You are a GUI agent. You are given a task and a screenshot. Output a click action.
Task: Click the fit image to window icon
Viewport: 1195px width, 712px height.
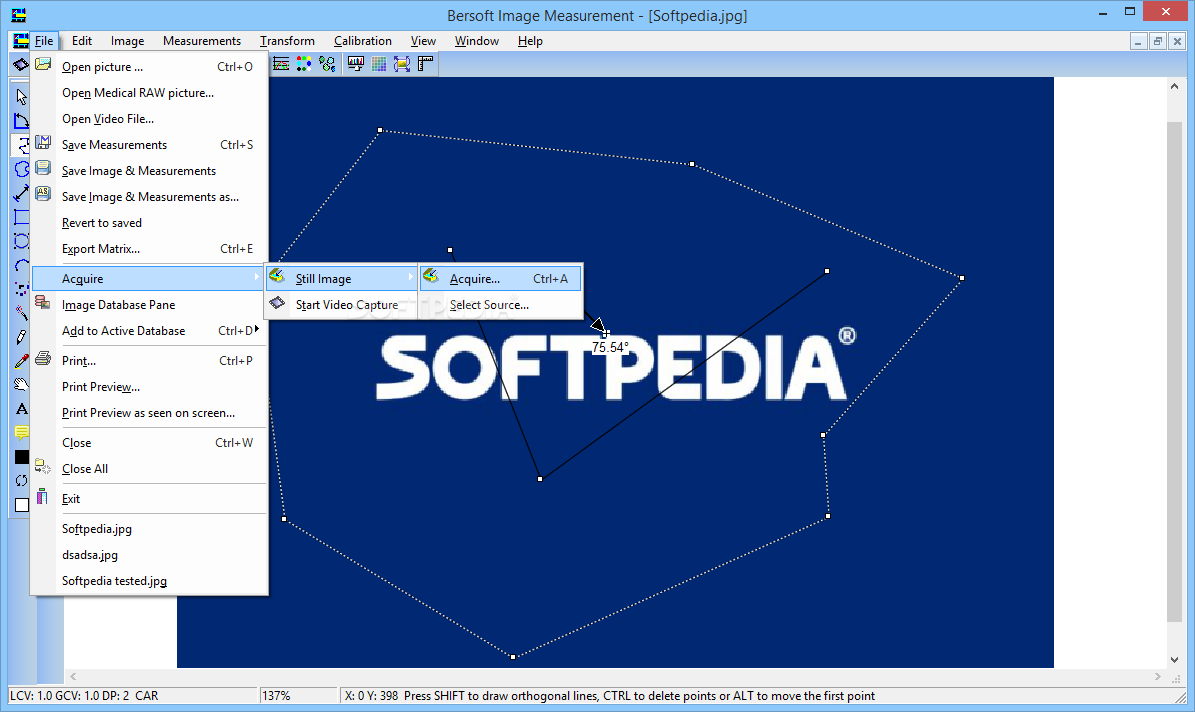[402, 64]
